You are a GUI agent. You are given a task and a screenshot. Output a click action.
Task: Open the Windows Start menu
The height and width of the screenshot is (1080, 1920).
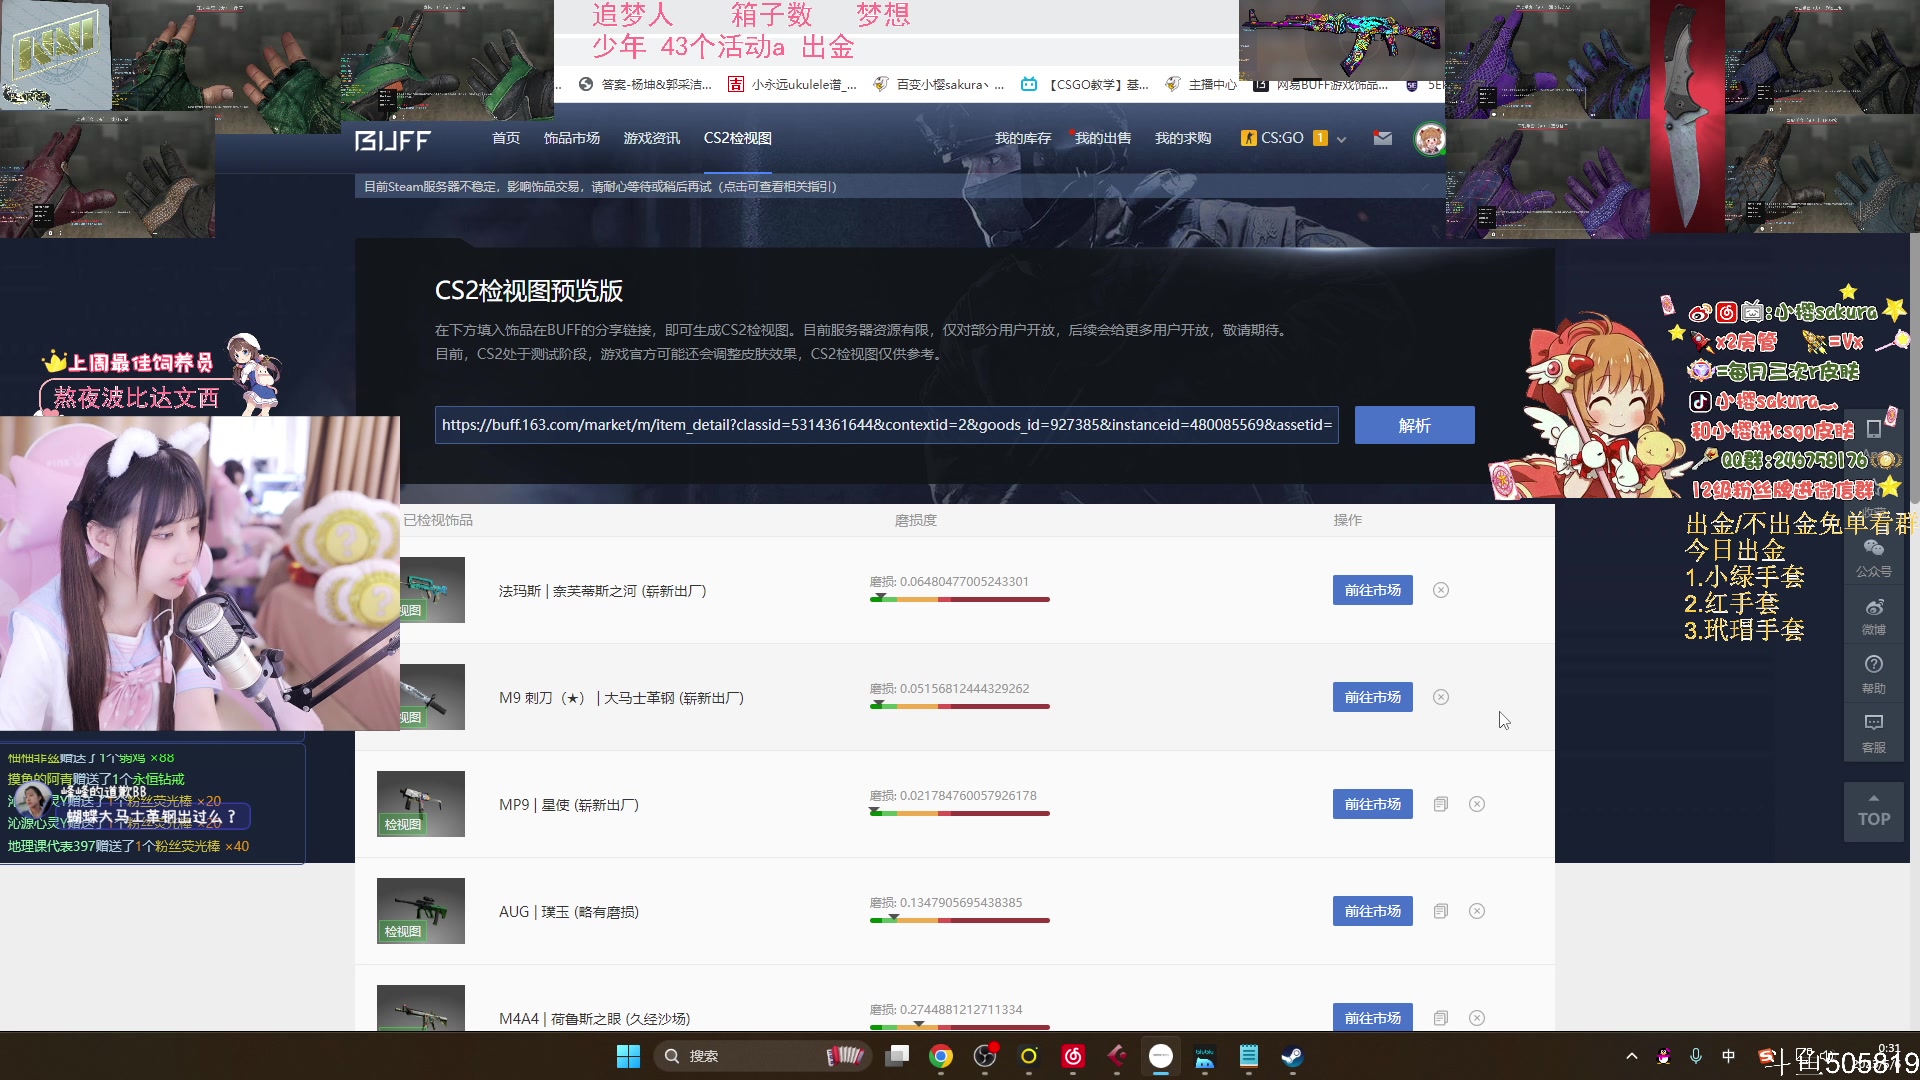pyautogui.click(x=628, y=1056)
